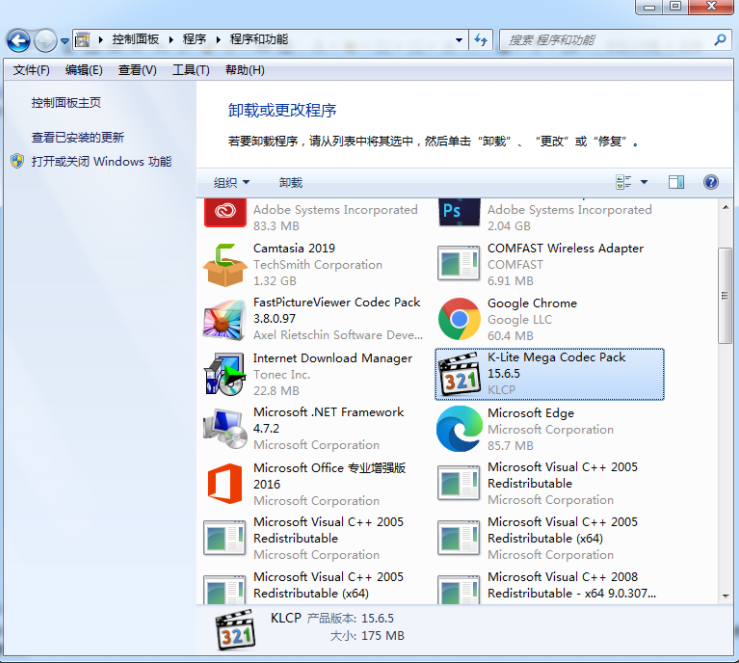The width and height of the screenshot is (739, 663).
Task: Click the 搜索 程序和功能 search field
Action: click(608, 40)
